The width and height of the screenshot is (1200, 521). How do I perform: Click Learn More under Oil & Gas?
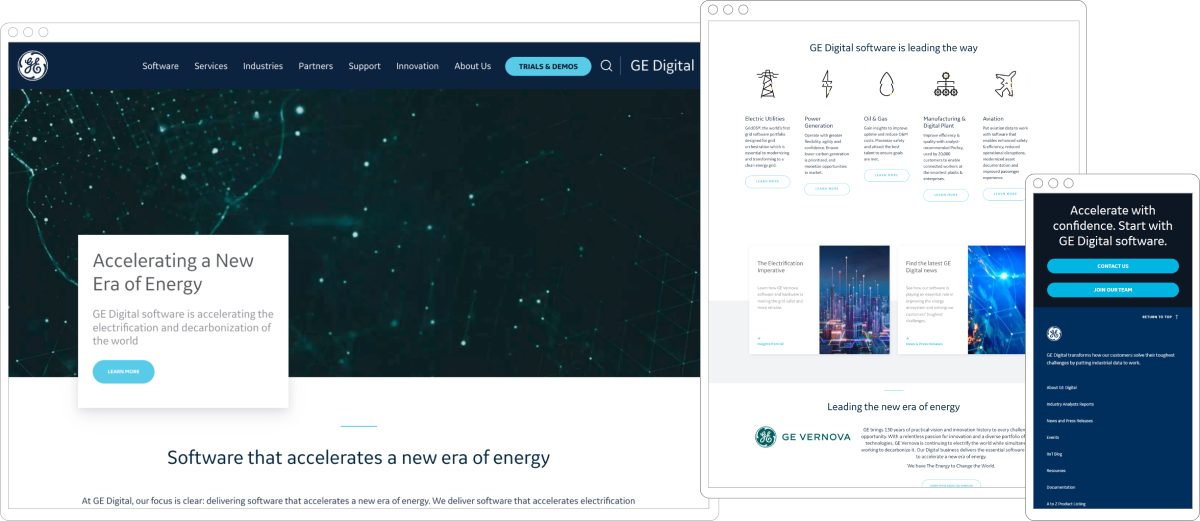point(886,175)
